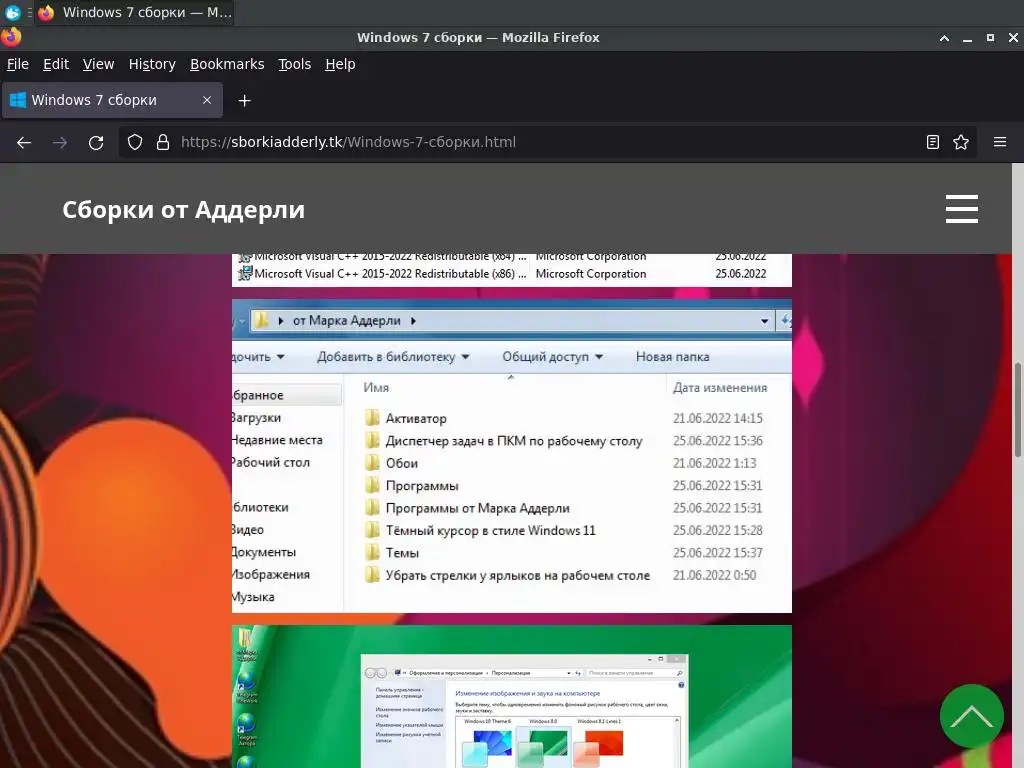Screen dimensions: 1024x768
Task: Open the Tools menu
Action: 295,64
